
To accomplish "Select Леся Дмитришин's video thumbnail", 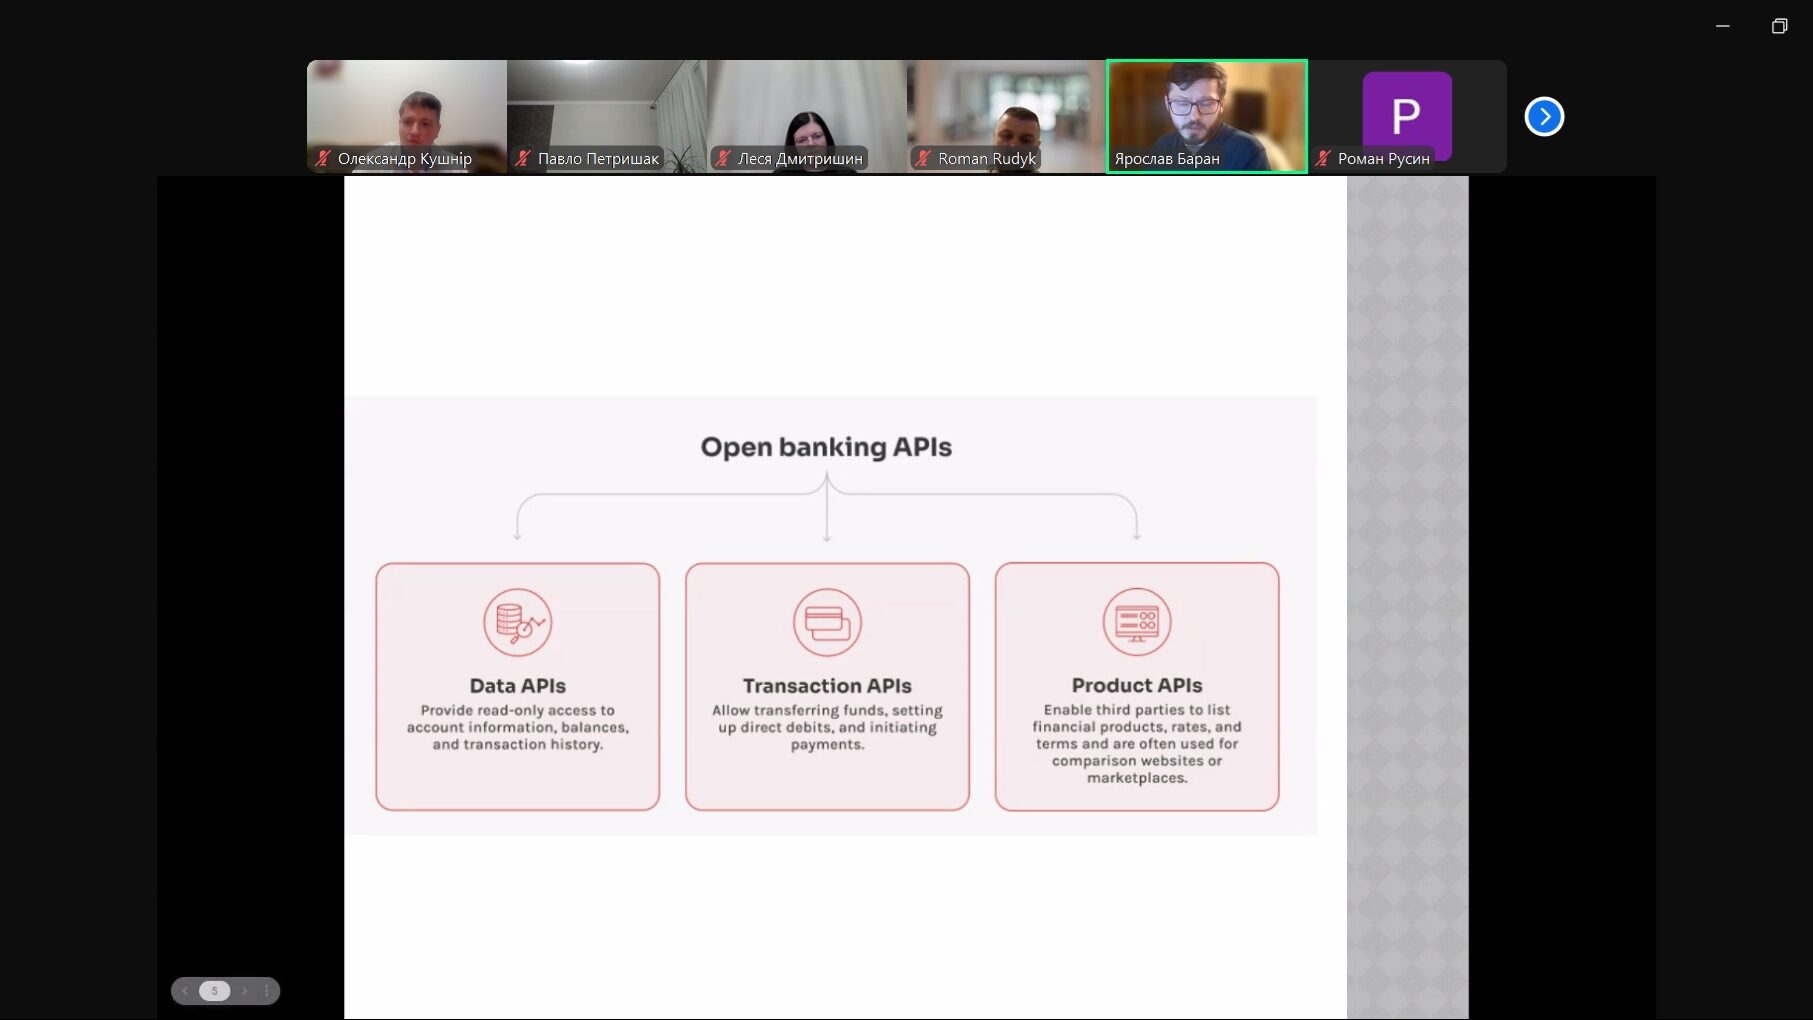I will click(806, 110).
